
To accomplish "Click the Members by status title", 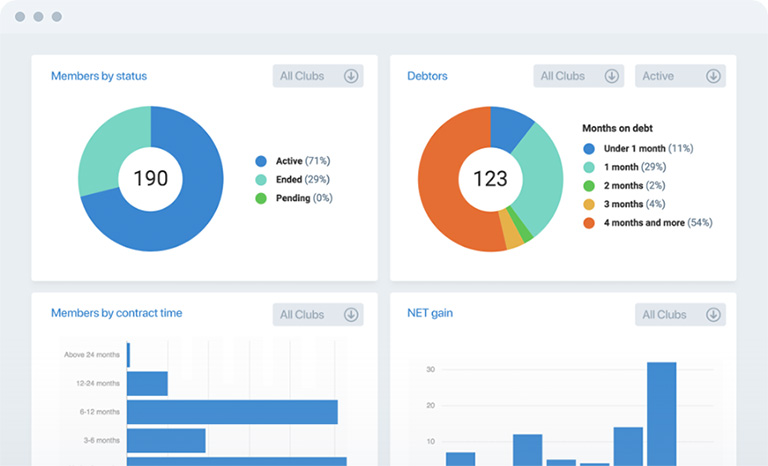I will (99, 76).
